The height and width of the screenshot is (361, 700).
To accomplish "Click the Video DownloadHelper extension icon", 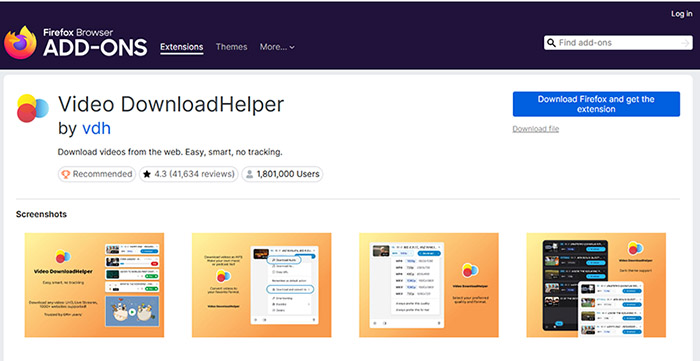I will tap(33, 108).
